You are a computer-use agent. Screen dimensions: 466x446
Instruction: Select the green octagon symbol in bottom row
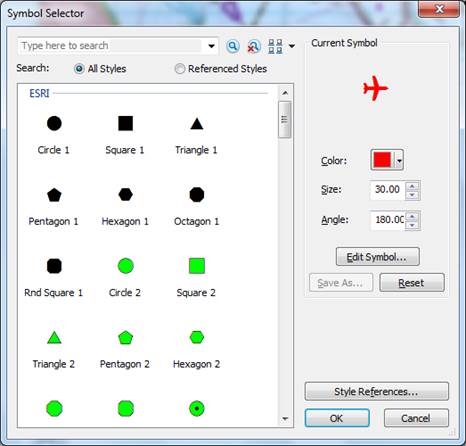(54, 409)
